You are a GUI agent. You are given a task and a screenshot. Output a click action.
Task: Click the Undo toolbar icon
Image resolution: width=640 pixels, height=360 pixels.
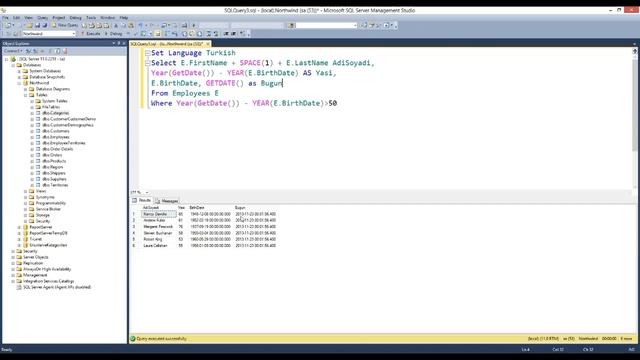pos(140,25)
